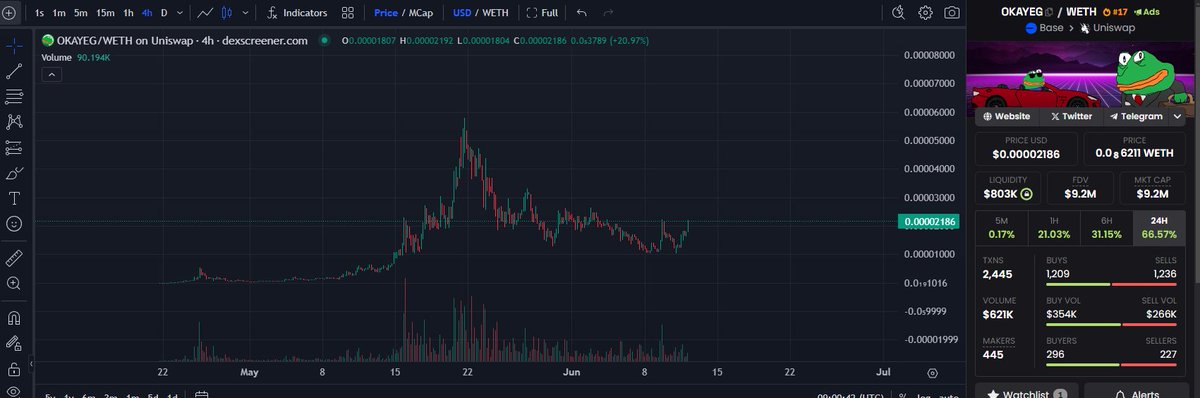Activate the zoom in magnifier tool

coord(14,284)
